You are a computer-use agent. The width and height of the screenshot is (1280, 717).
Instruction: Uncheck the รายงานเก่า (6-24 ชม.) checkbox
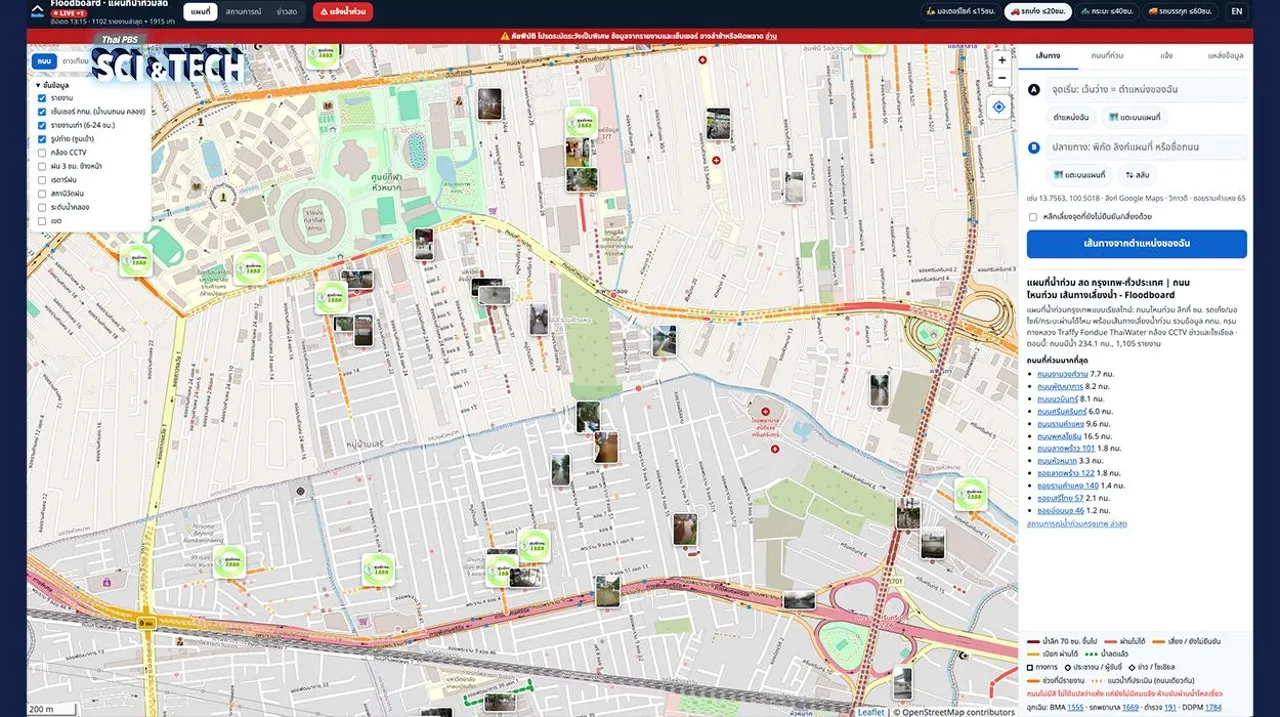point(41,125)
